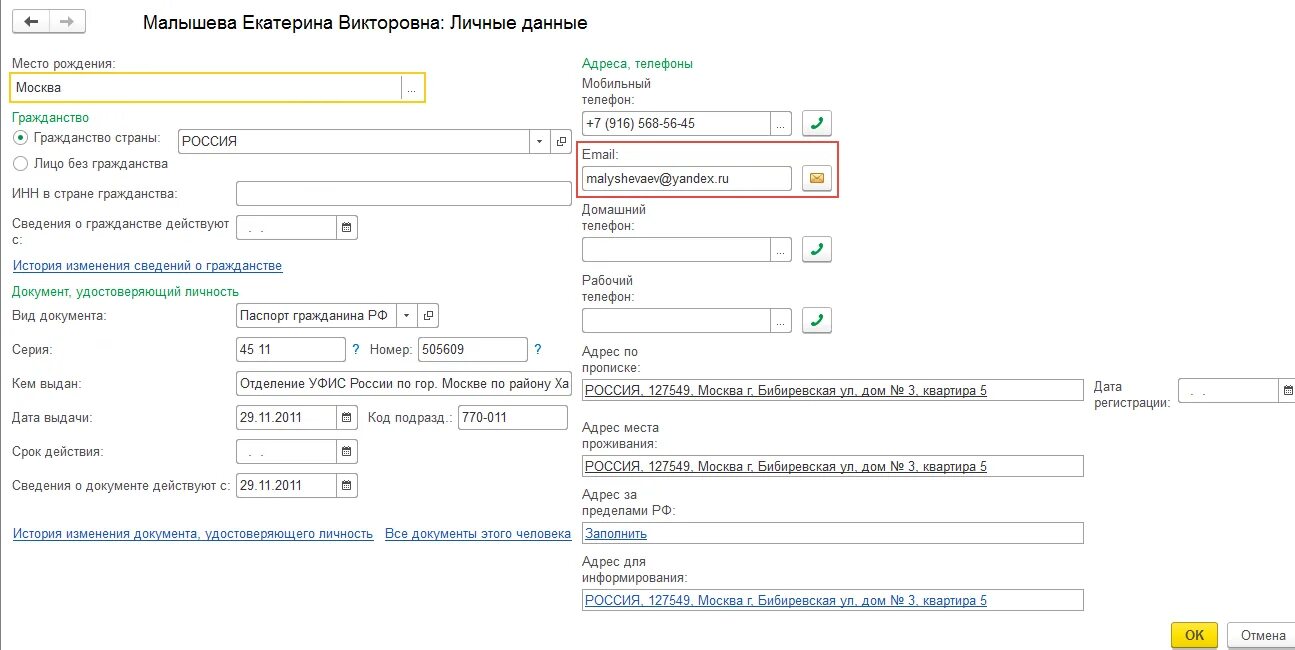Expand the document type dropdown

pos(407,315)
